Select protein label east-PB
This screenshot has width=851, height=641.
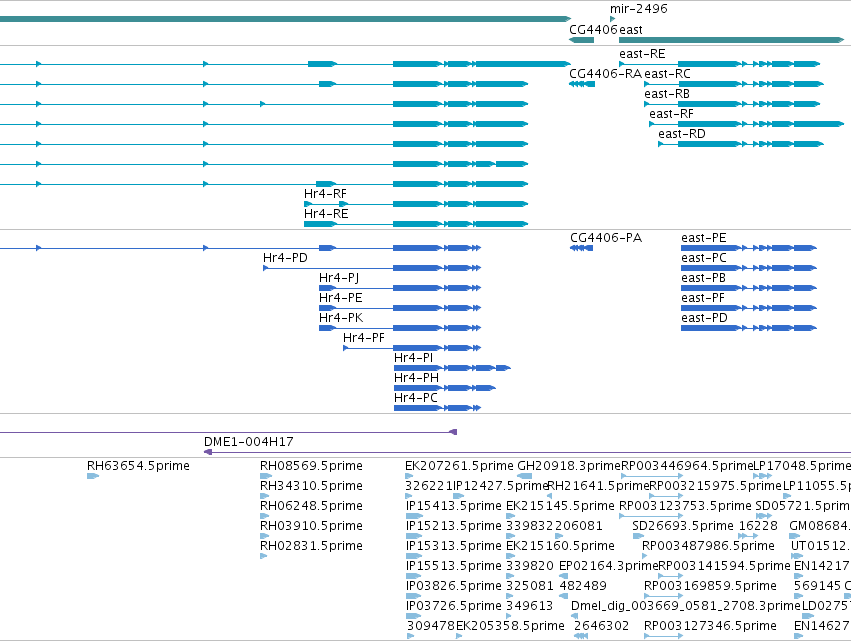pyautogui.click(x=703, y=278)
